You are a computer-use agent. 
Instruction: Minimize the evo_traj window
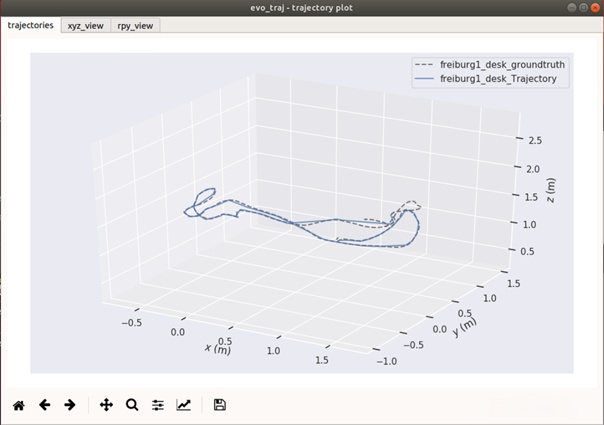coord(572,8)
